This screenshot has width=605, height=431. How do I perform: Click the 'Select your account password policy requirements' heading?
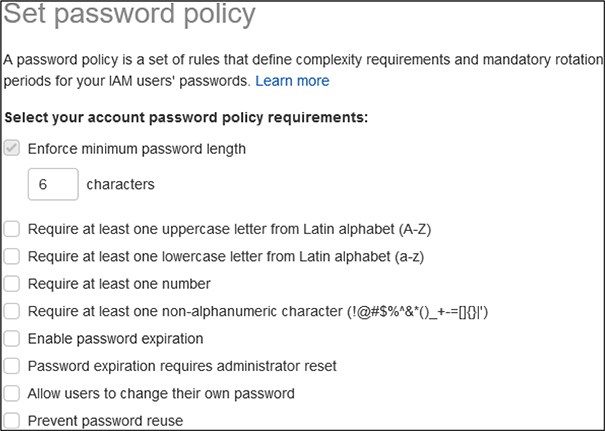point(187,118)
